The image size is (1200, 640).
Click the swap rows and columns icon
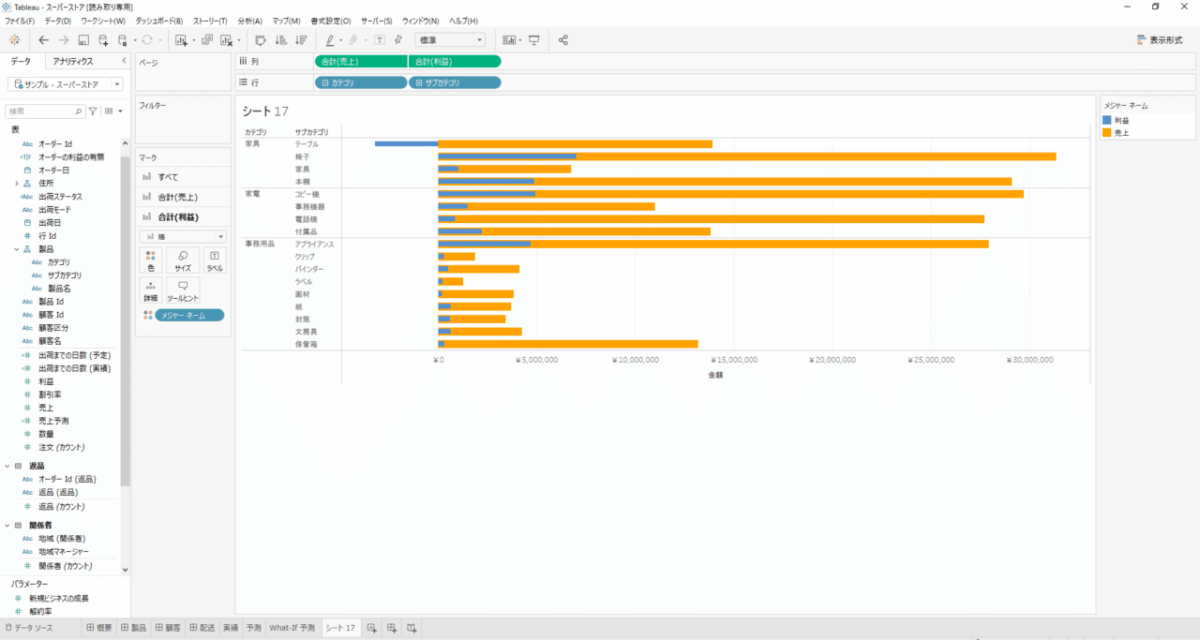coord(259,40)
